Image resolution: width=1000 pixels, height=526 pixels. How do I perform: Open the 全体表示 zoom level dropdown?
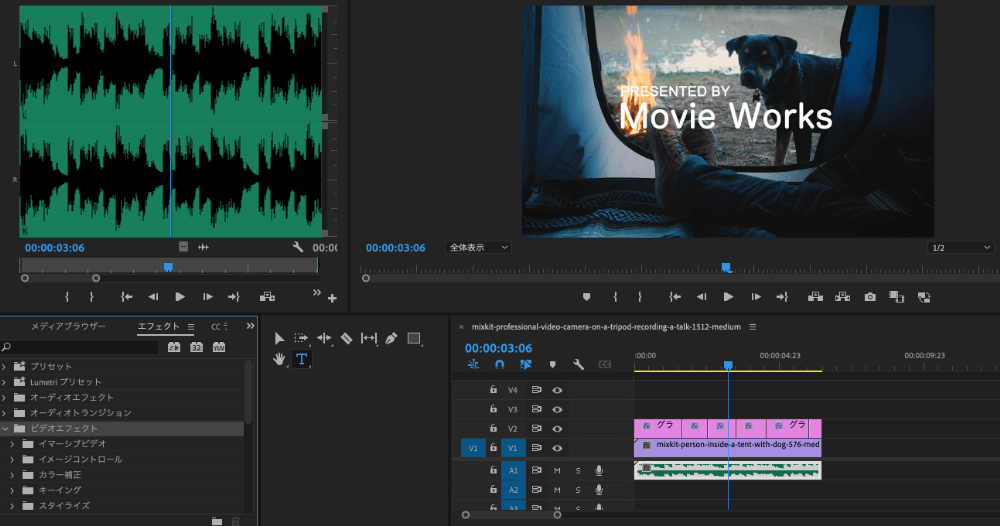[479, 247]
